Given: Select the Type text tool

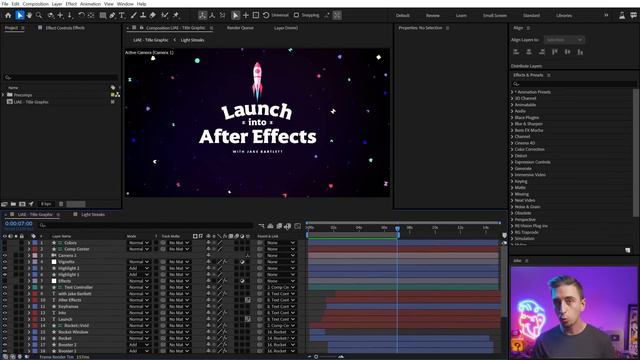Looking at the screenshot, I should click(x=122, y=16).
